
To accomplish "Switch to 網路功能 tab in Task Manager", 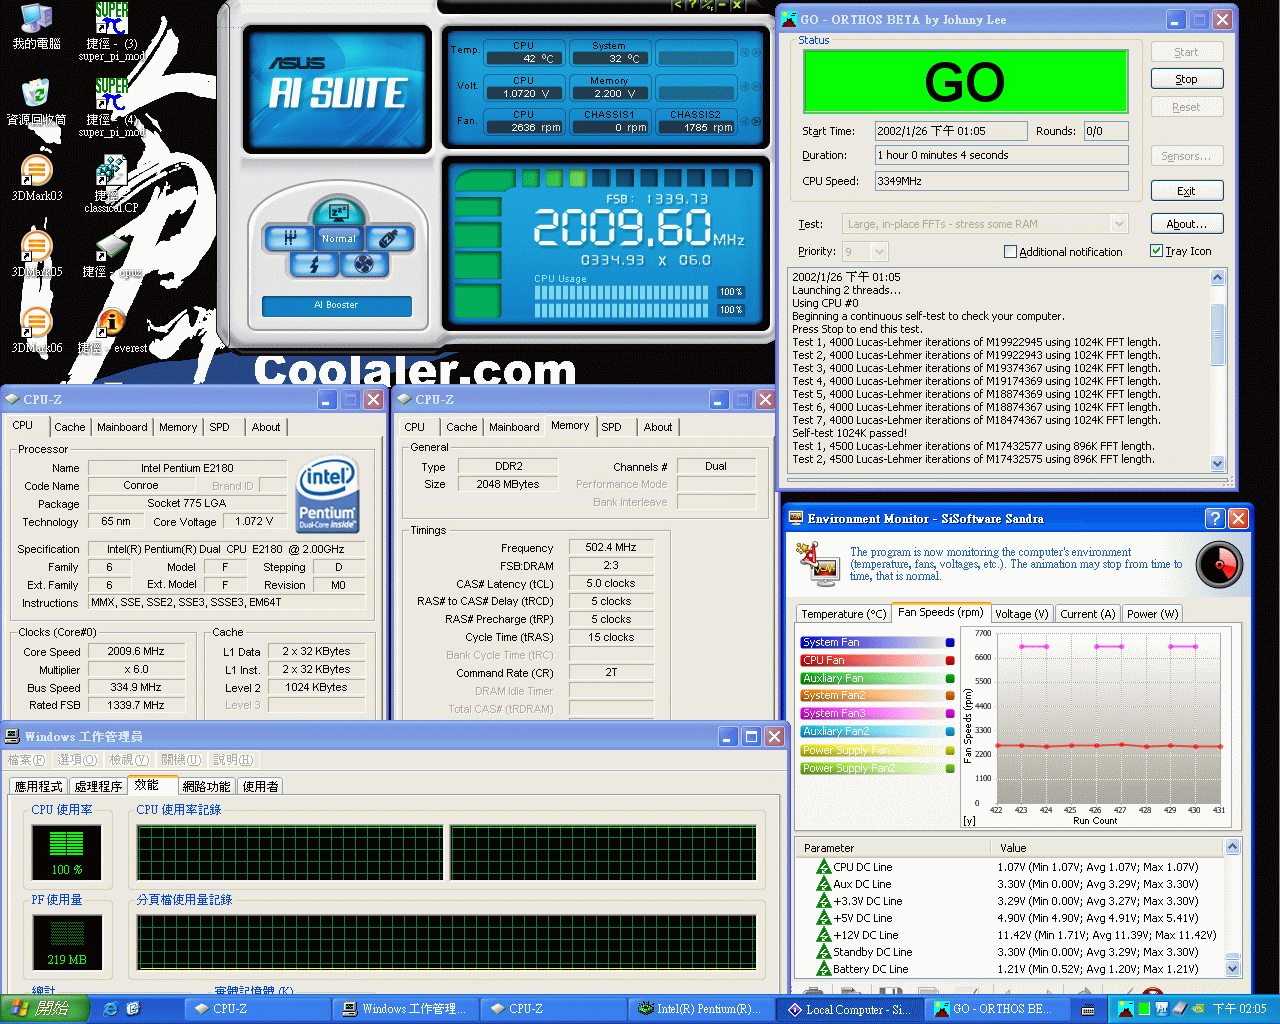I will pyautogui.click(x=206, y=786).
